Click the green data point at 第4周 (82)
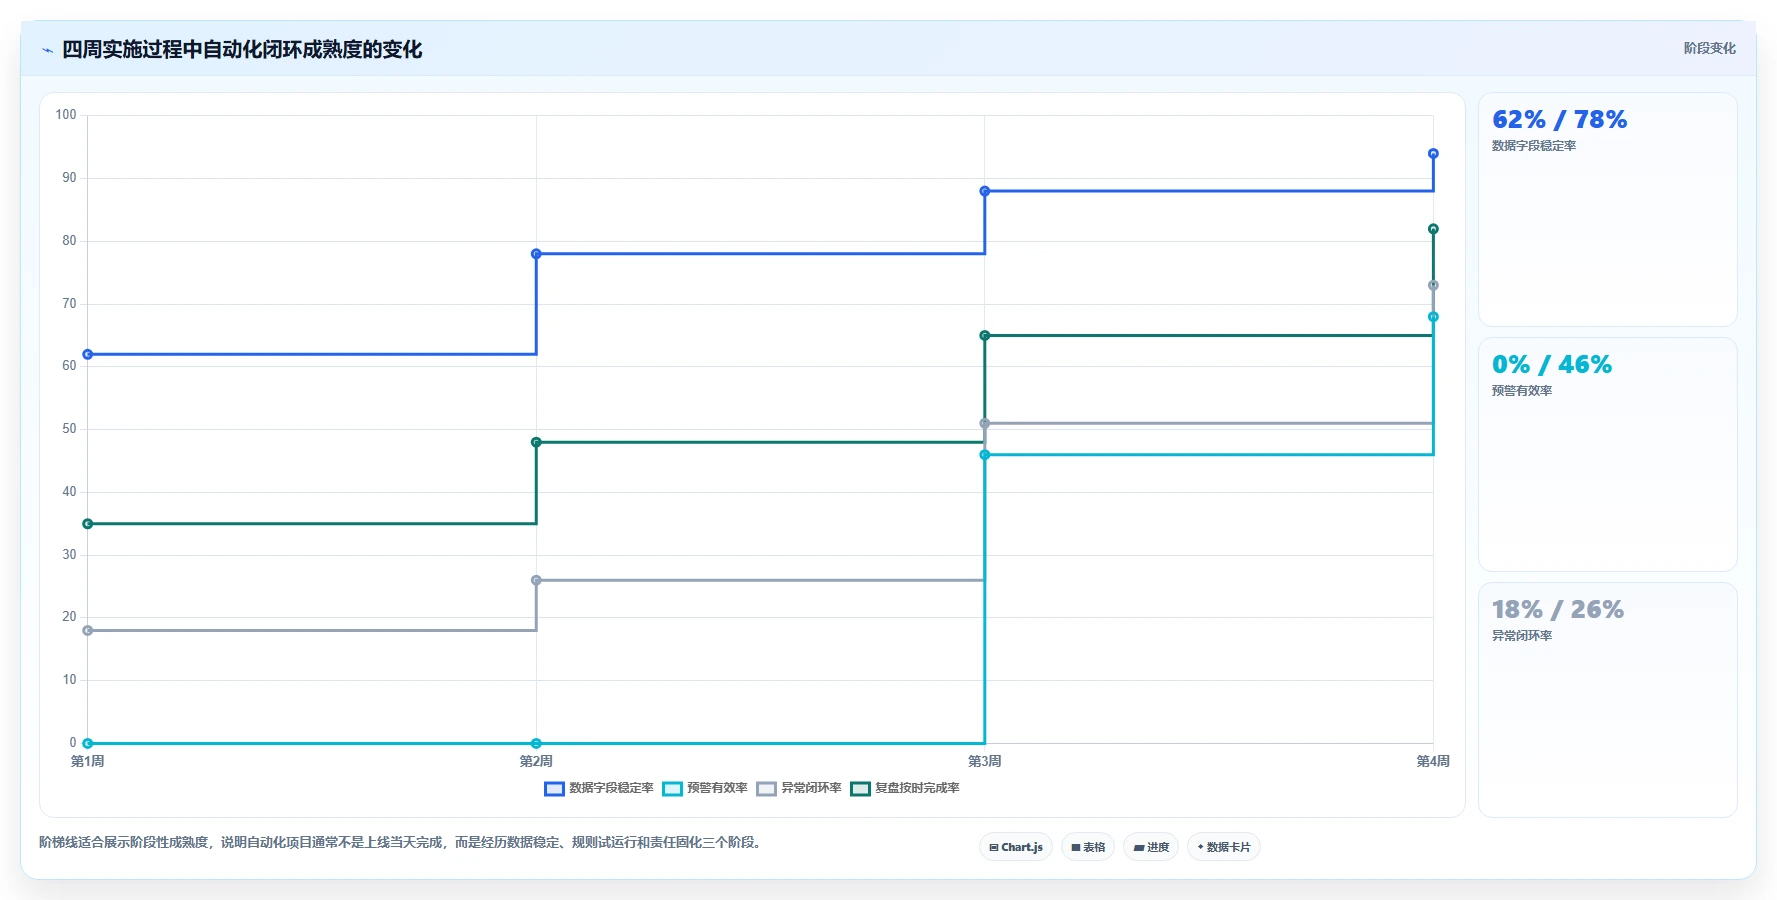 click(1433, 229)
